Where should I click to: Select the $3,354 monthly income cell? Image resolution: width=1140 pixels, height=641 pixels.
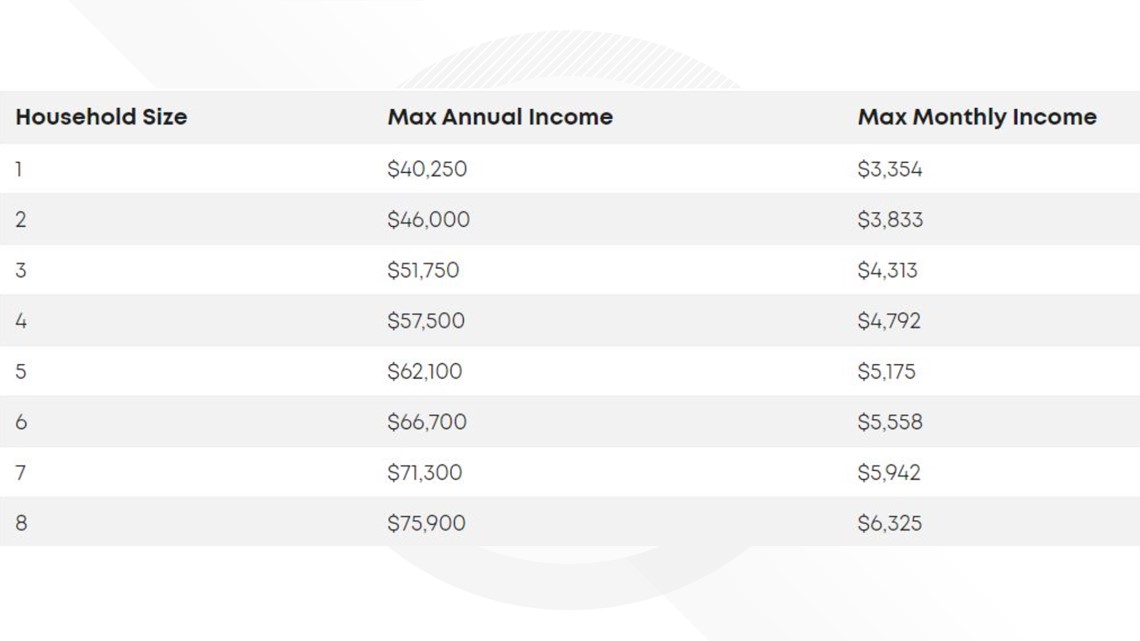coord(890,169)
